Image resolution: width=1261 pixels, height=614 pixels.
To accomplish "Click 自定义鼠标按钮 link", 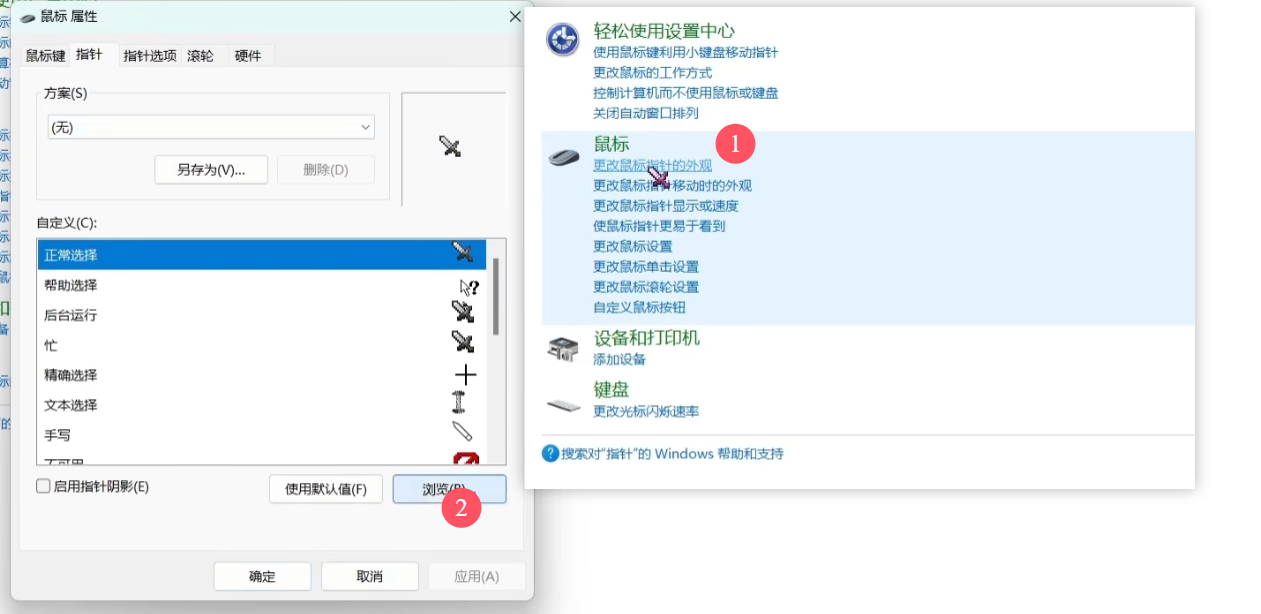I will (639, 308).
